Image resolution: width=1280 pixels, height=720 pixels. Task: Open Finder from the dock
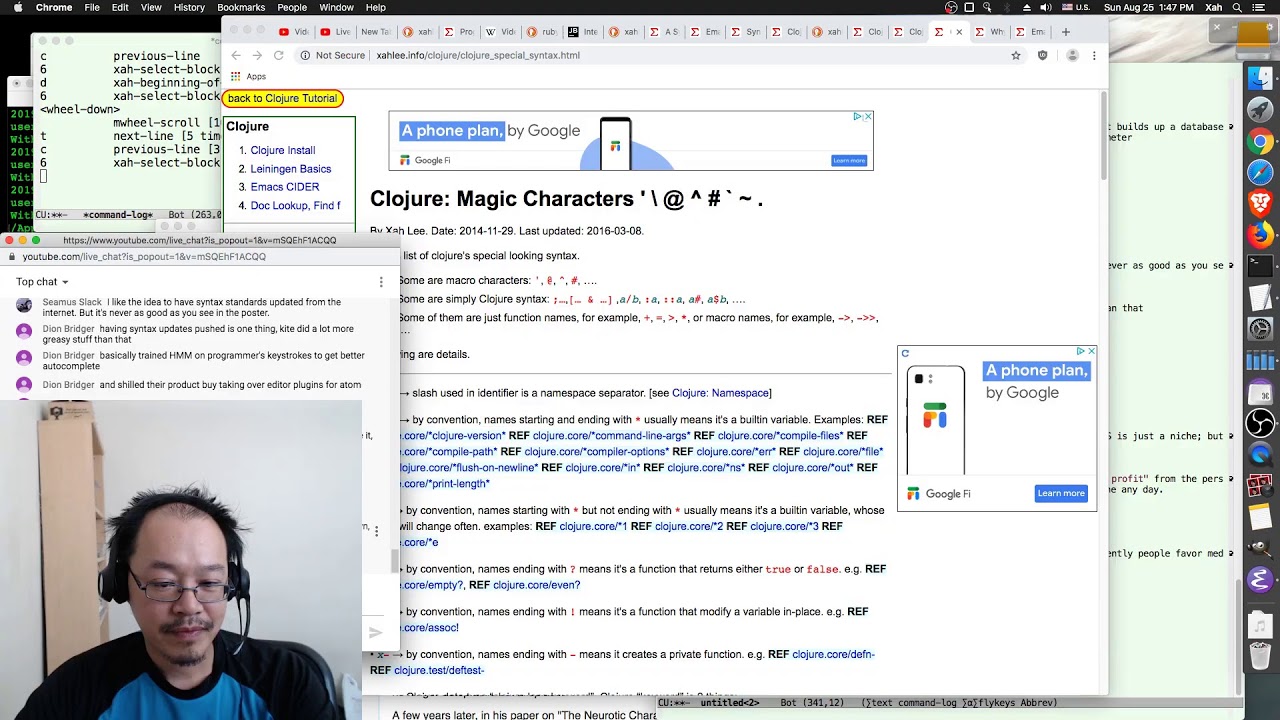[1260, 79]
